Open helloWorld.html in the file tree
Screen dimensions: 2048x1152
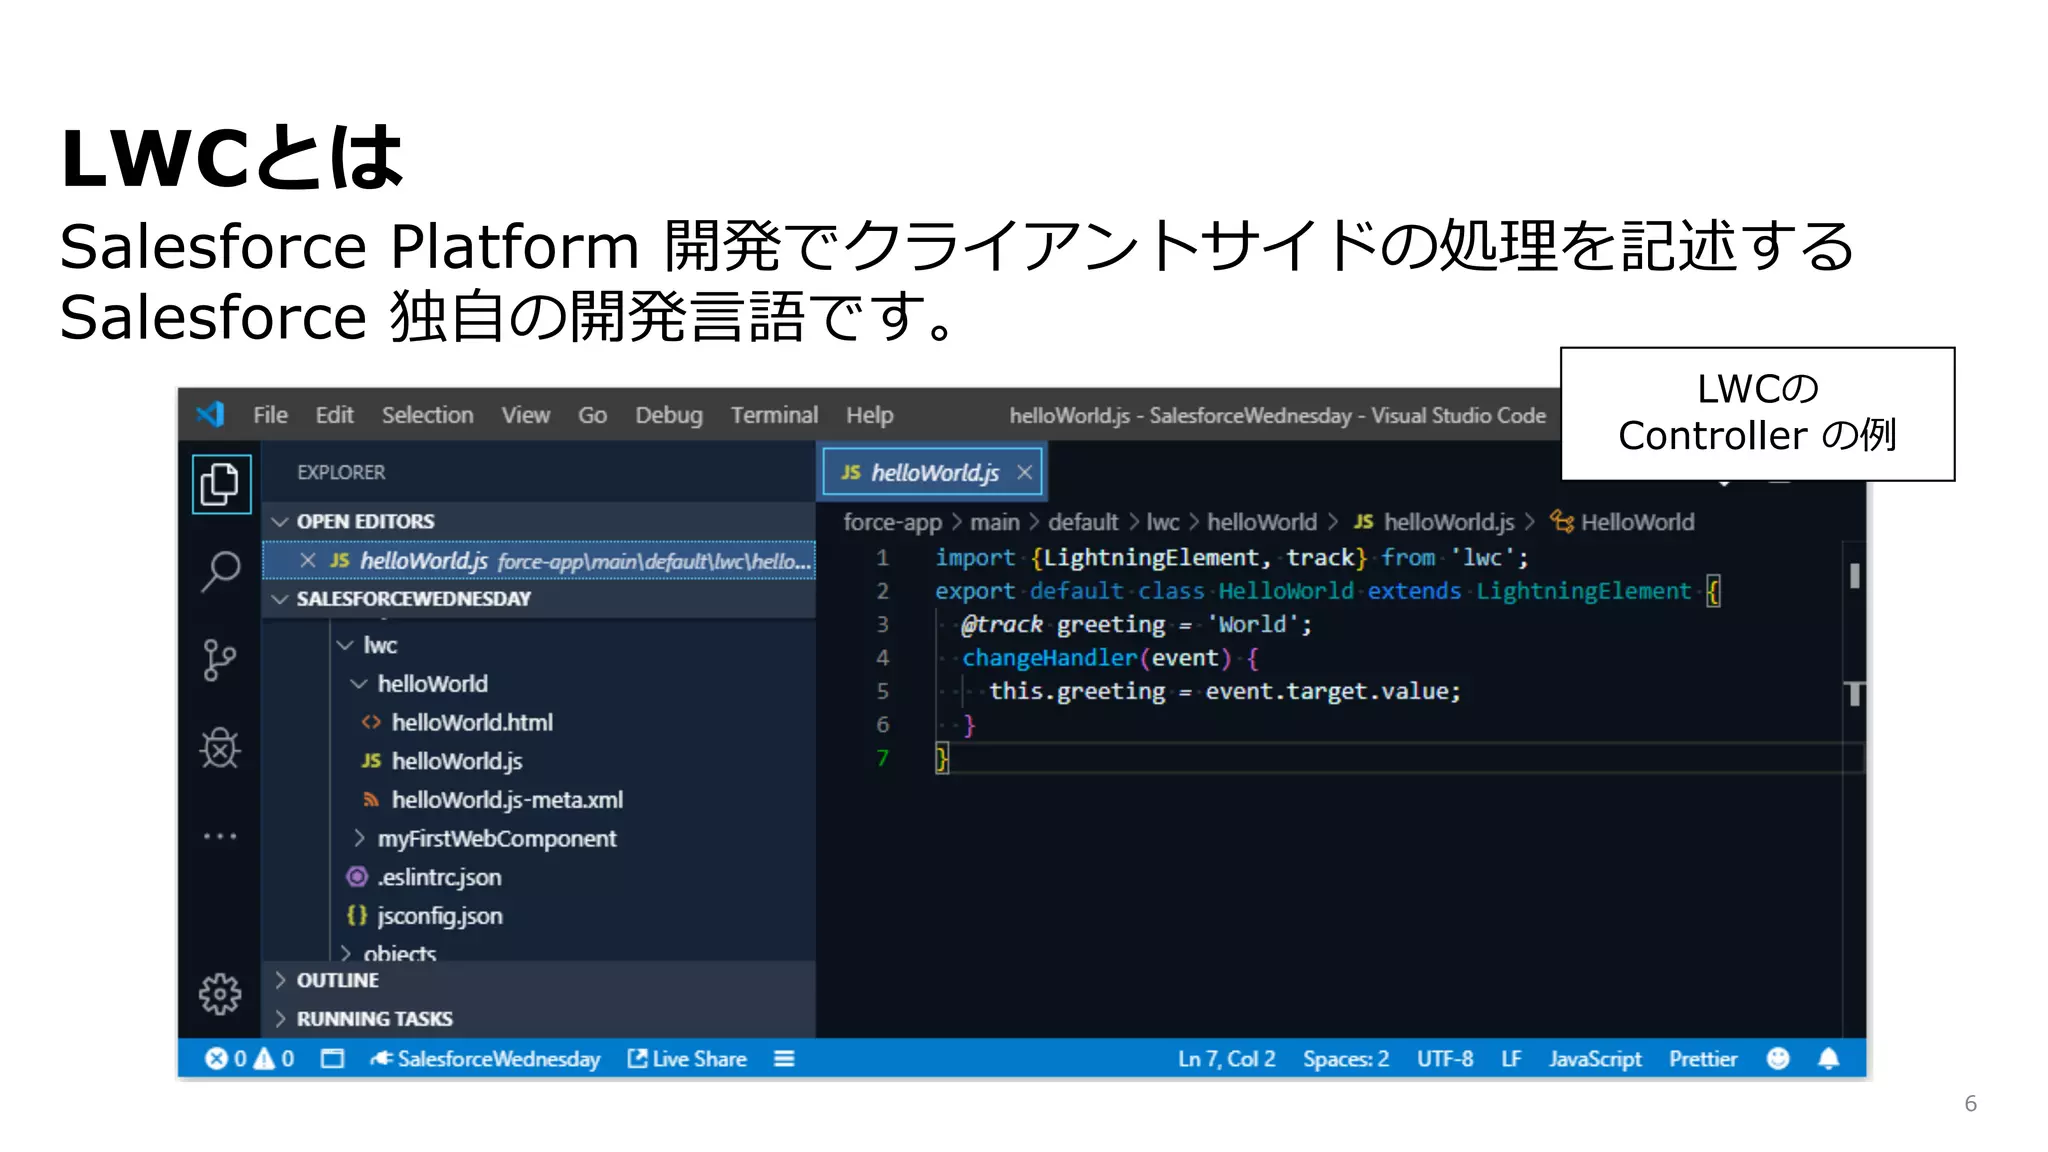(x=472, y=722)
